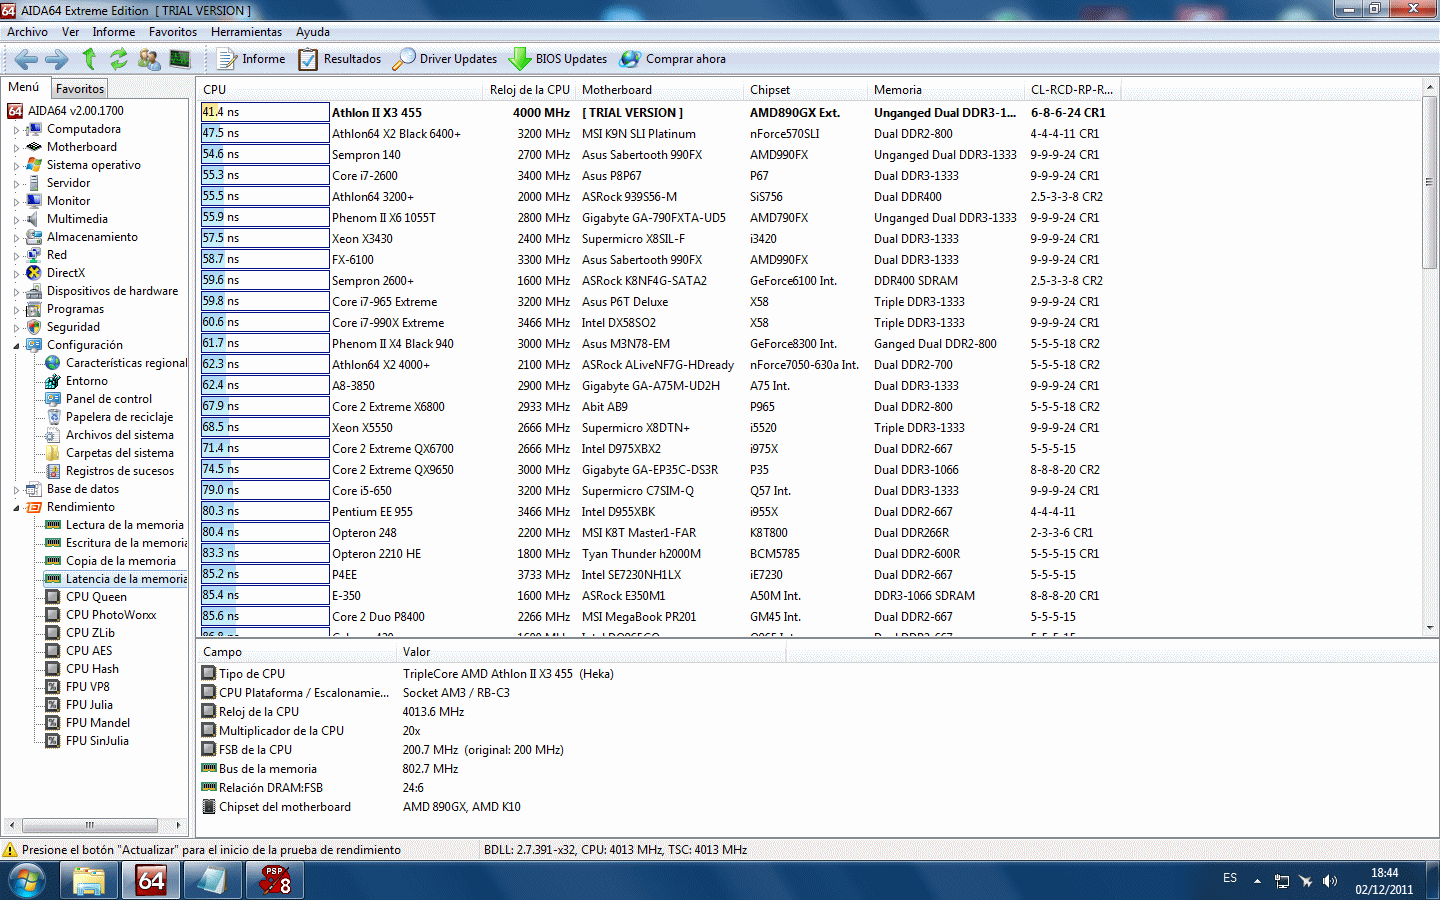The width and height of the screenshot is (1440, 900).
Task: Select Servidor in the tree
Action: [x=68, y=183]
